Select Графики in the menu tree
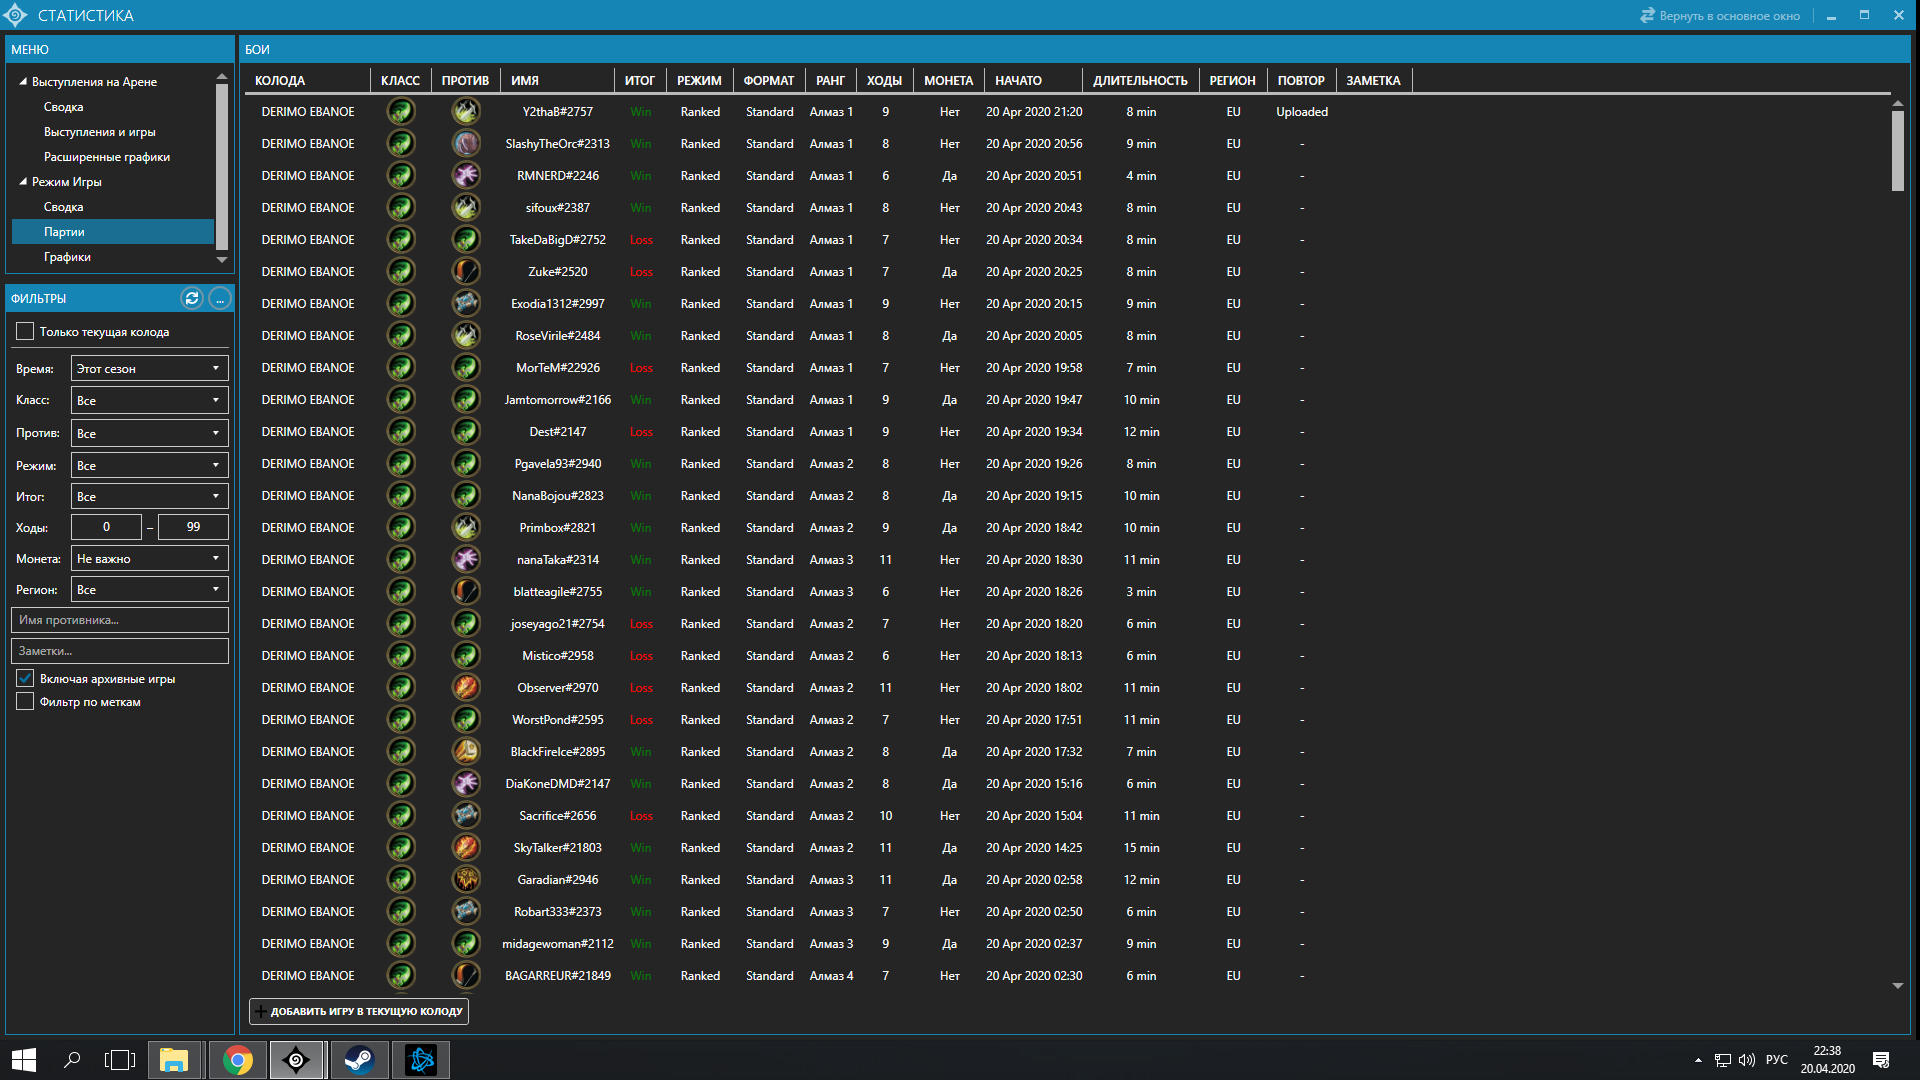The image size is (1920, 1080). click(x=67, y=257)
